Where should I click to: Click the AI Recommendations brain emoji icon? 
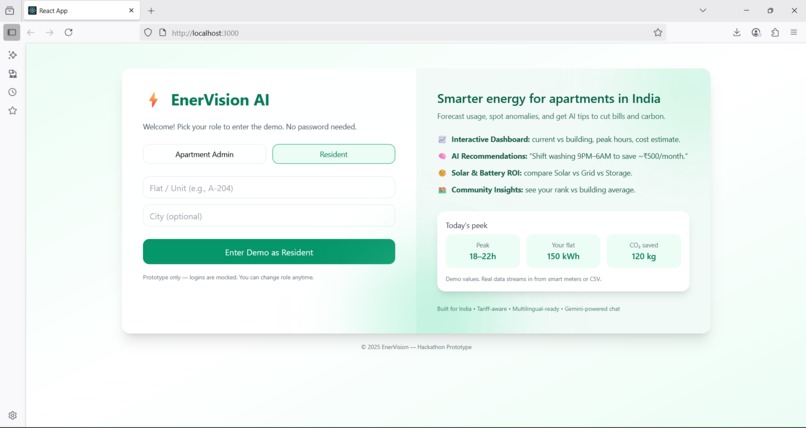442,156
